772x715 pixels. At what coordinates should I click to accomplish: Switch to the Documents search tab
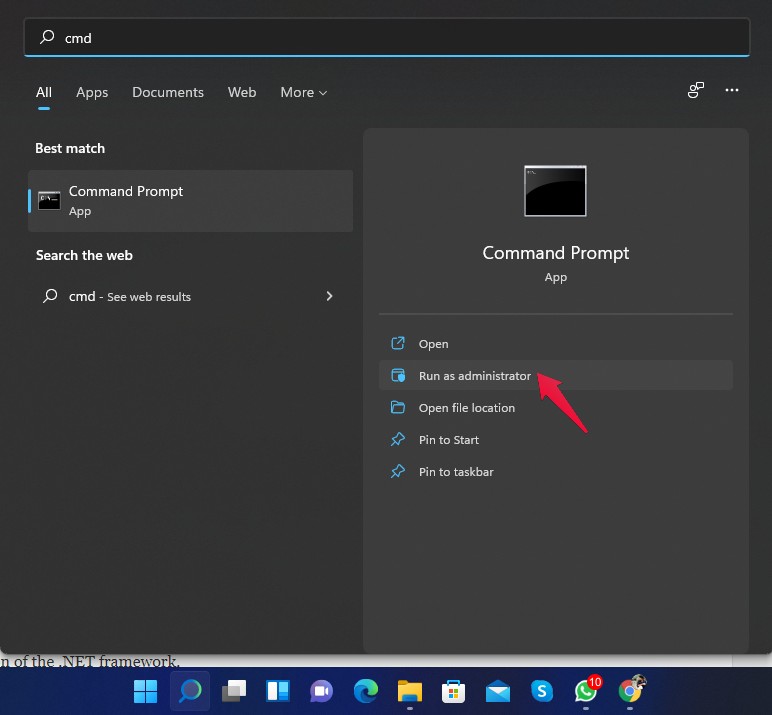point(168,92)
